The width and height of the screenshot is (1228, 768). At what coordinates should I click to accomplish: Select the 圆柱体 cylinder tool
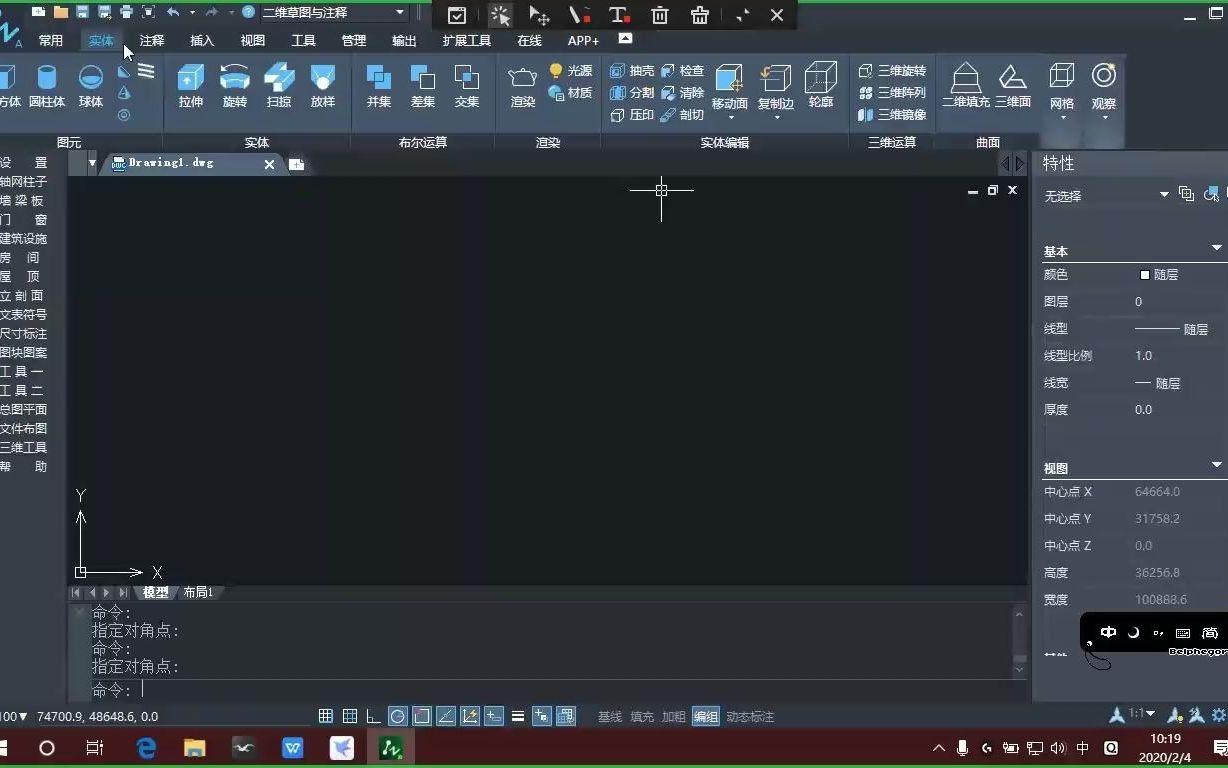point(47,85)
